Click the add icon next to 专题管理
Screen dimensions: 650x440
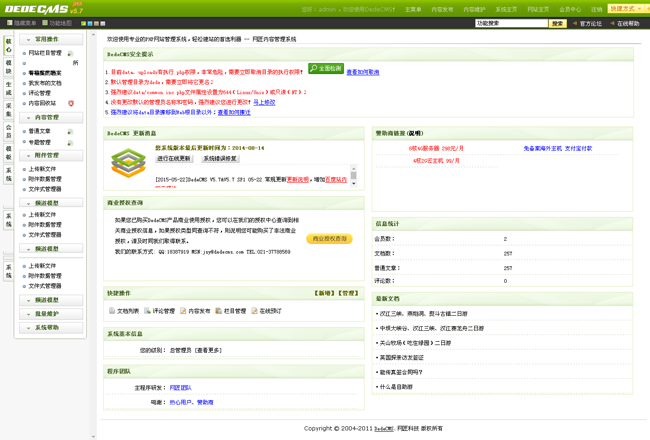(70, 143)
